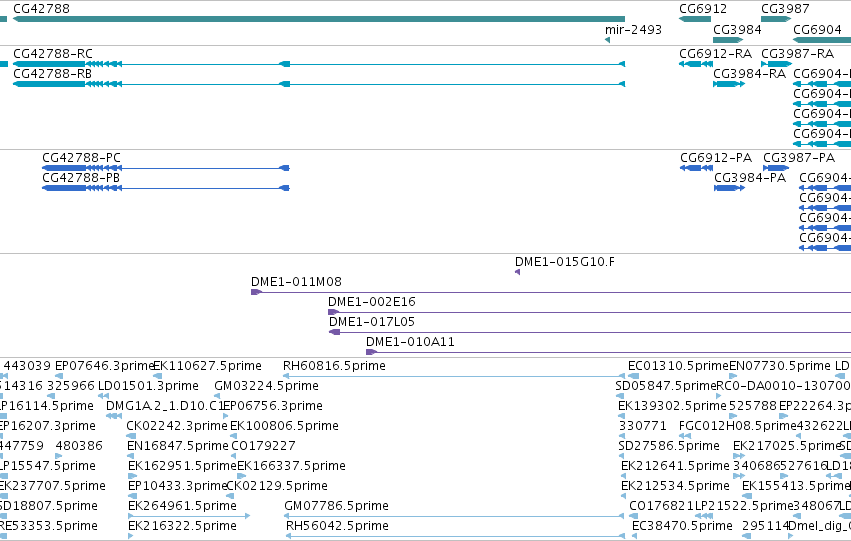Select the RH60816.5prime EST alignment
Viewport: 851px width, 541px height.
click(x=454, y=376)
